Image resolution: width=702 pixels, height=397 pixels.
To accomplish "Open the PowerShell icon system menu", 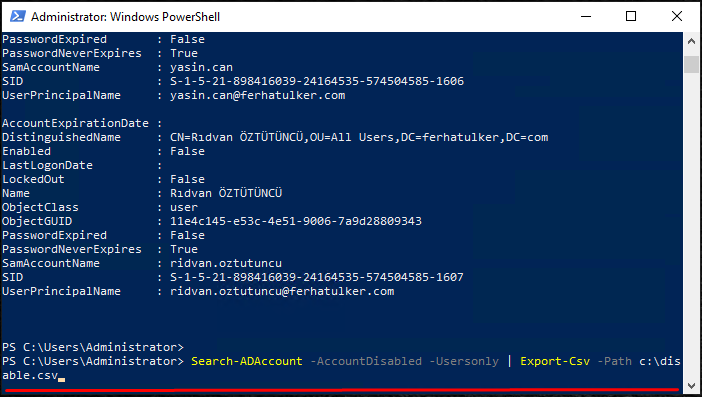I will click(x=18, y=17).
